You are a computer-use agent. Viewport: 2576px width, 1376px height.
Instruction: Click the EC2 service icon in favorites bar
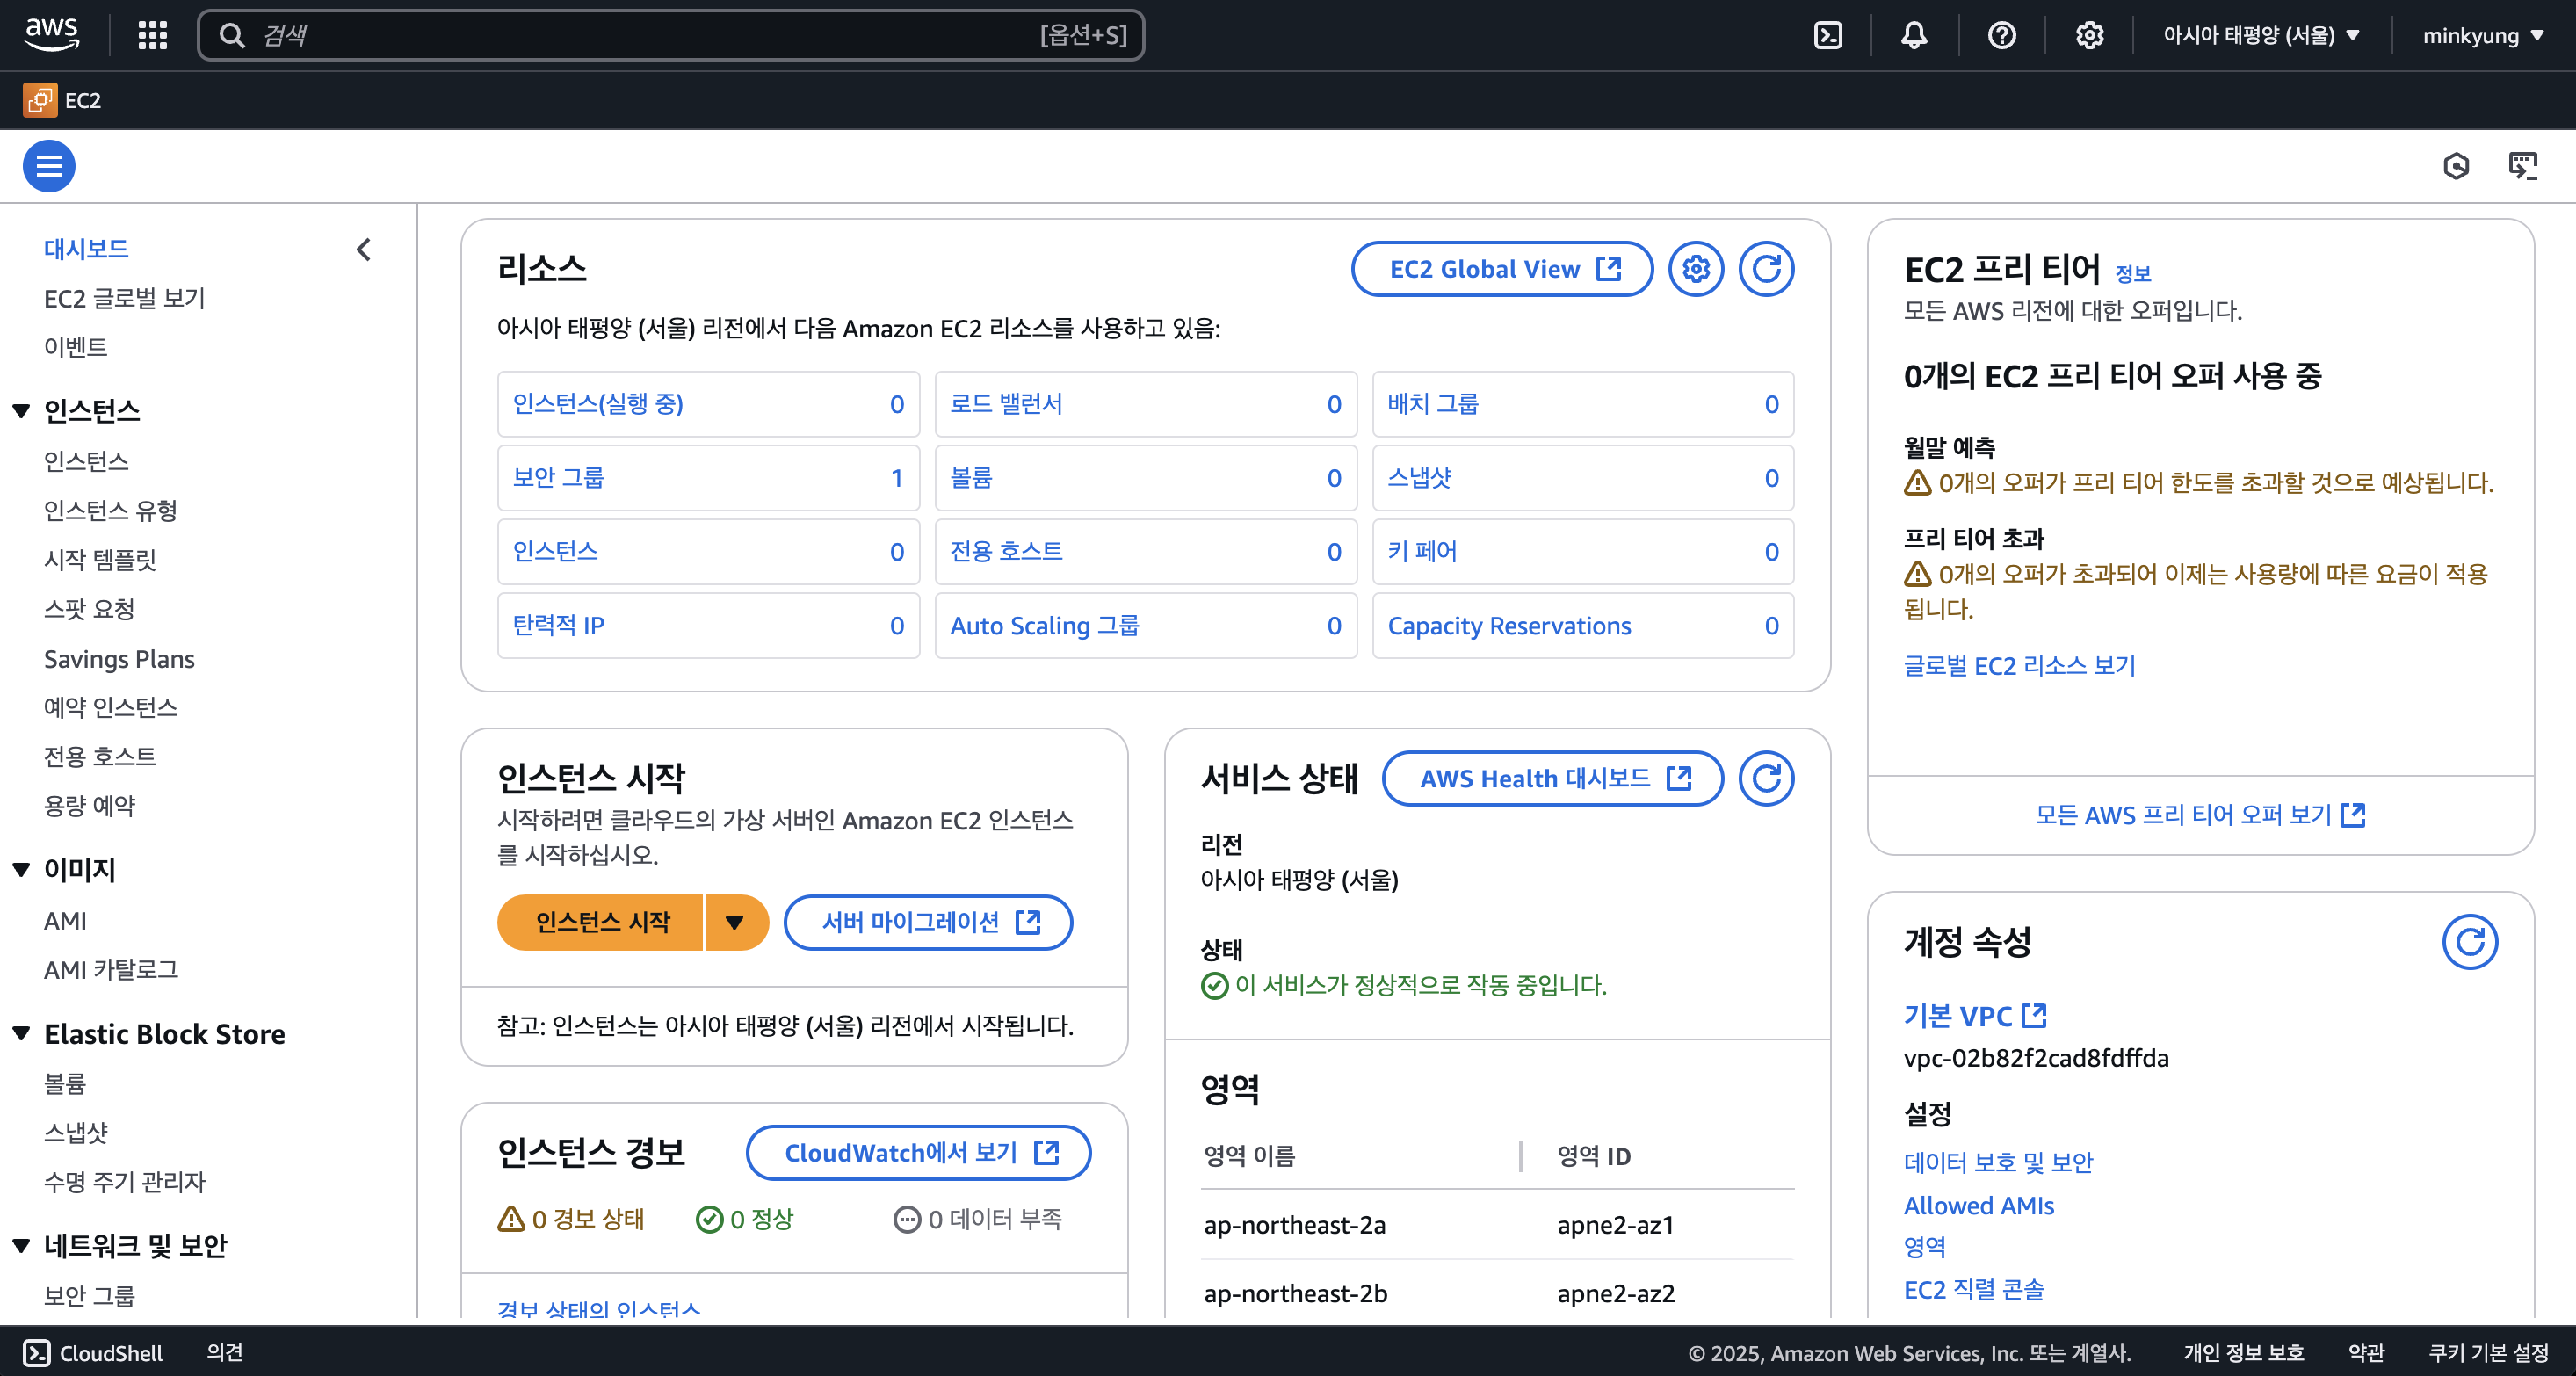click(x=40, y=100)
